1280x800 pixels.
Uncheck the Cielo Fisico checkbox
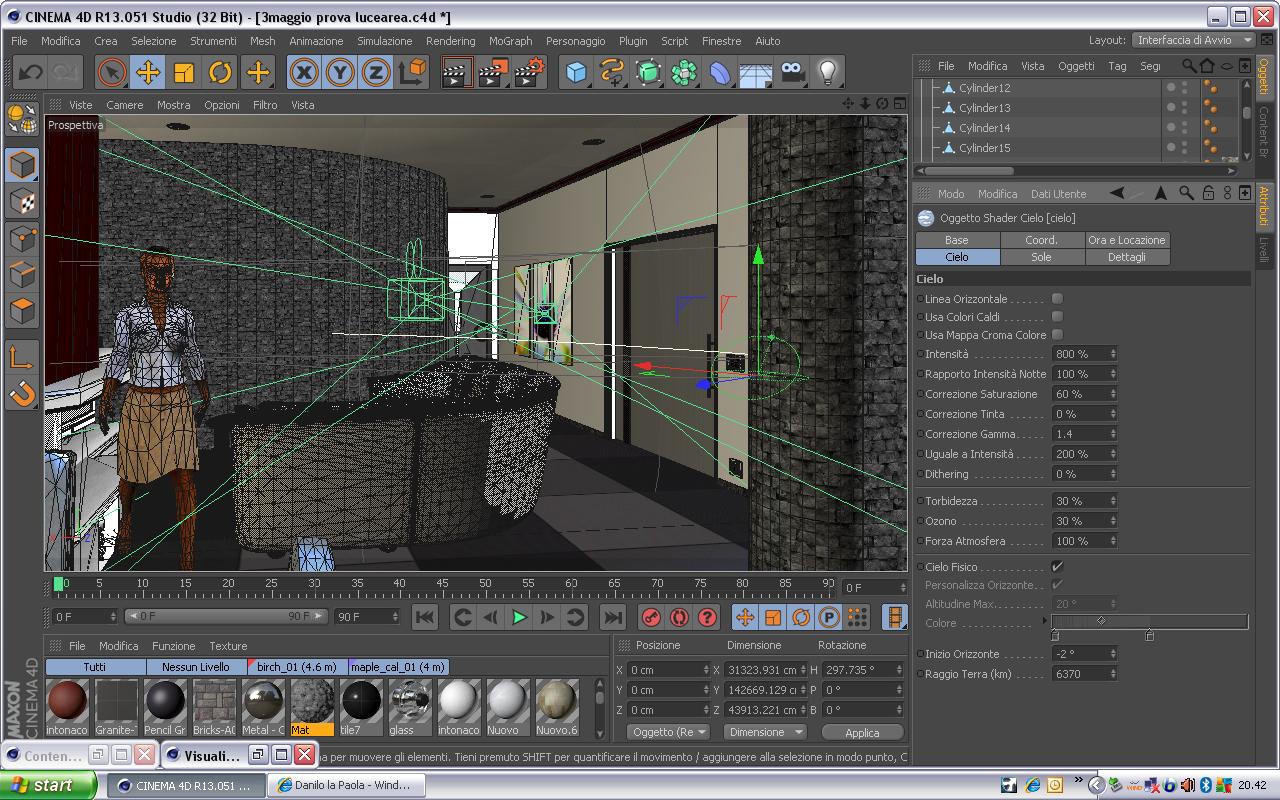point(1057,566)
